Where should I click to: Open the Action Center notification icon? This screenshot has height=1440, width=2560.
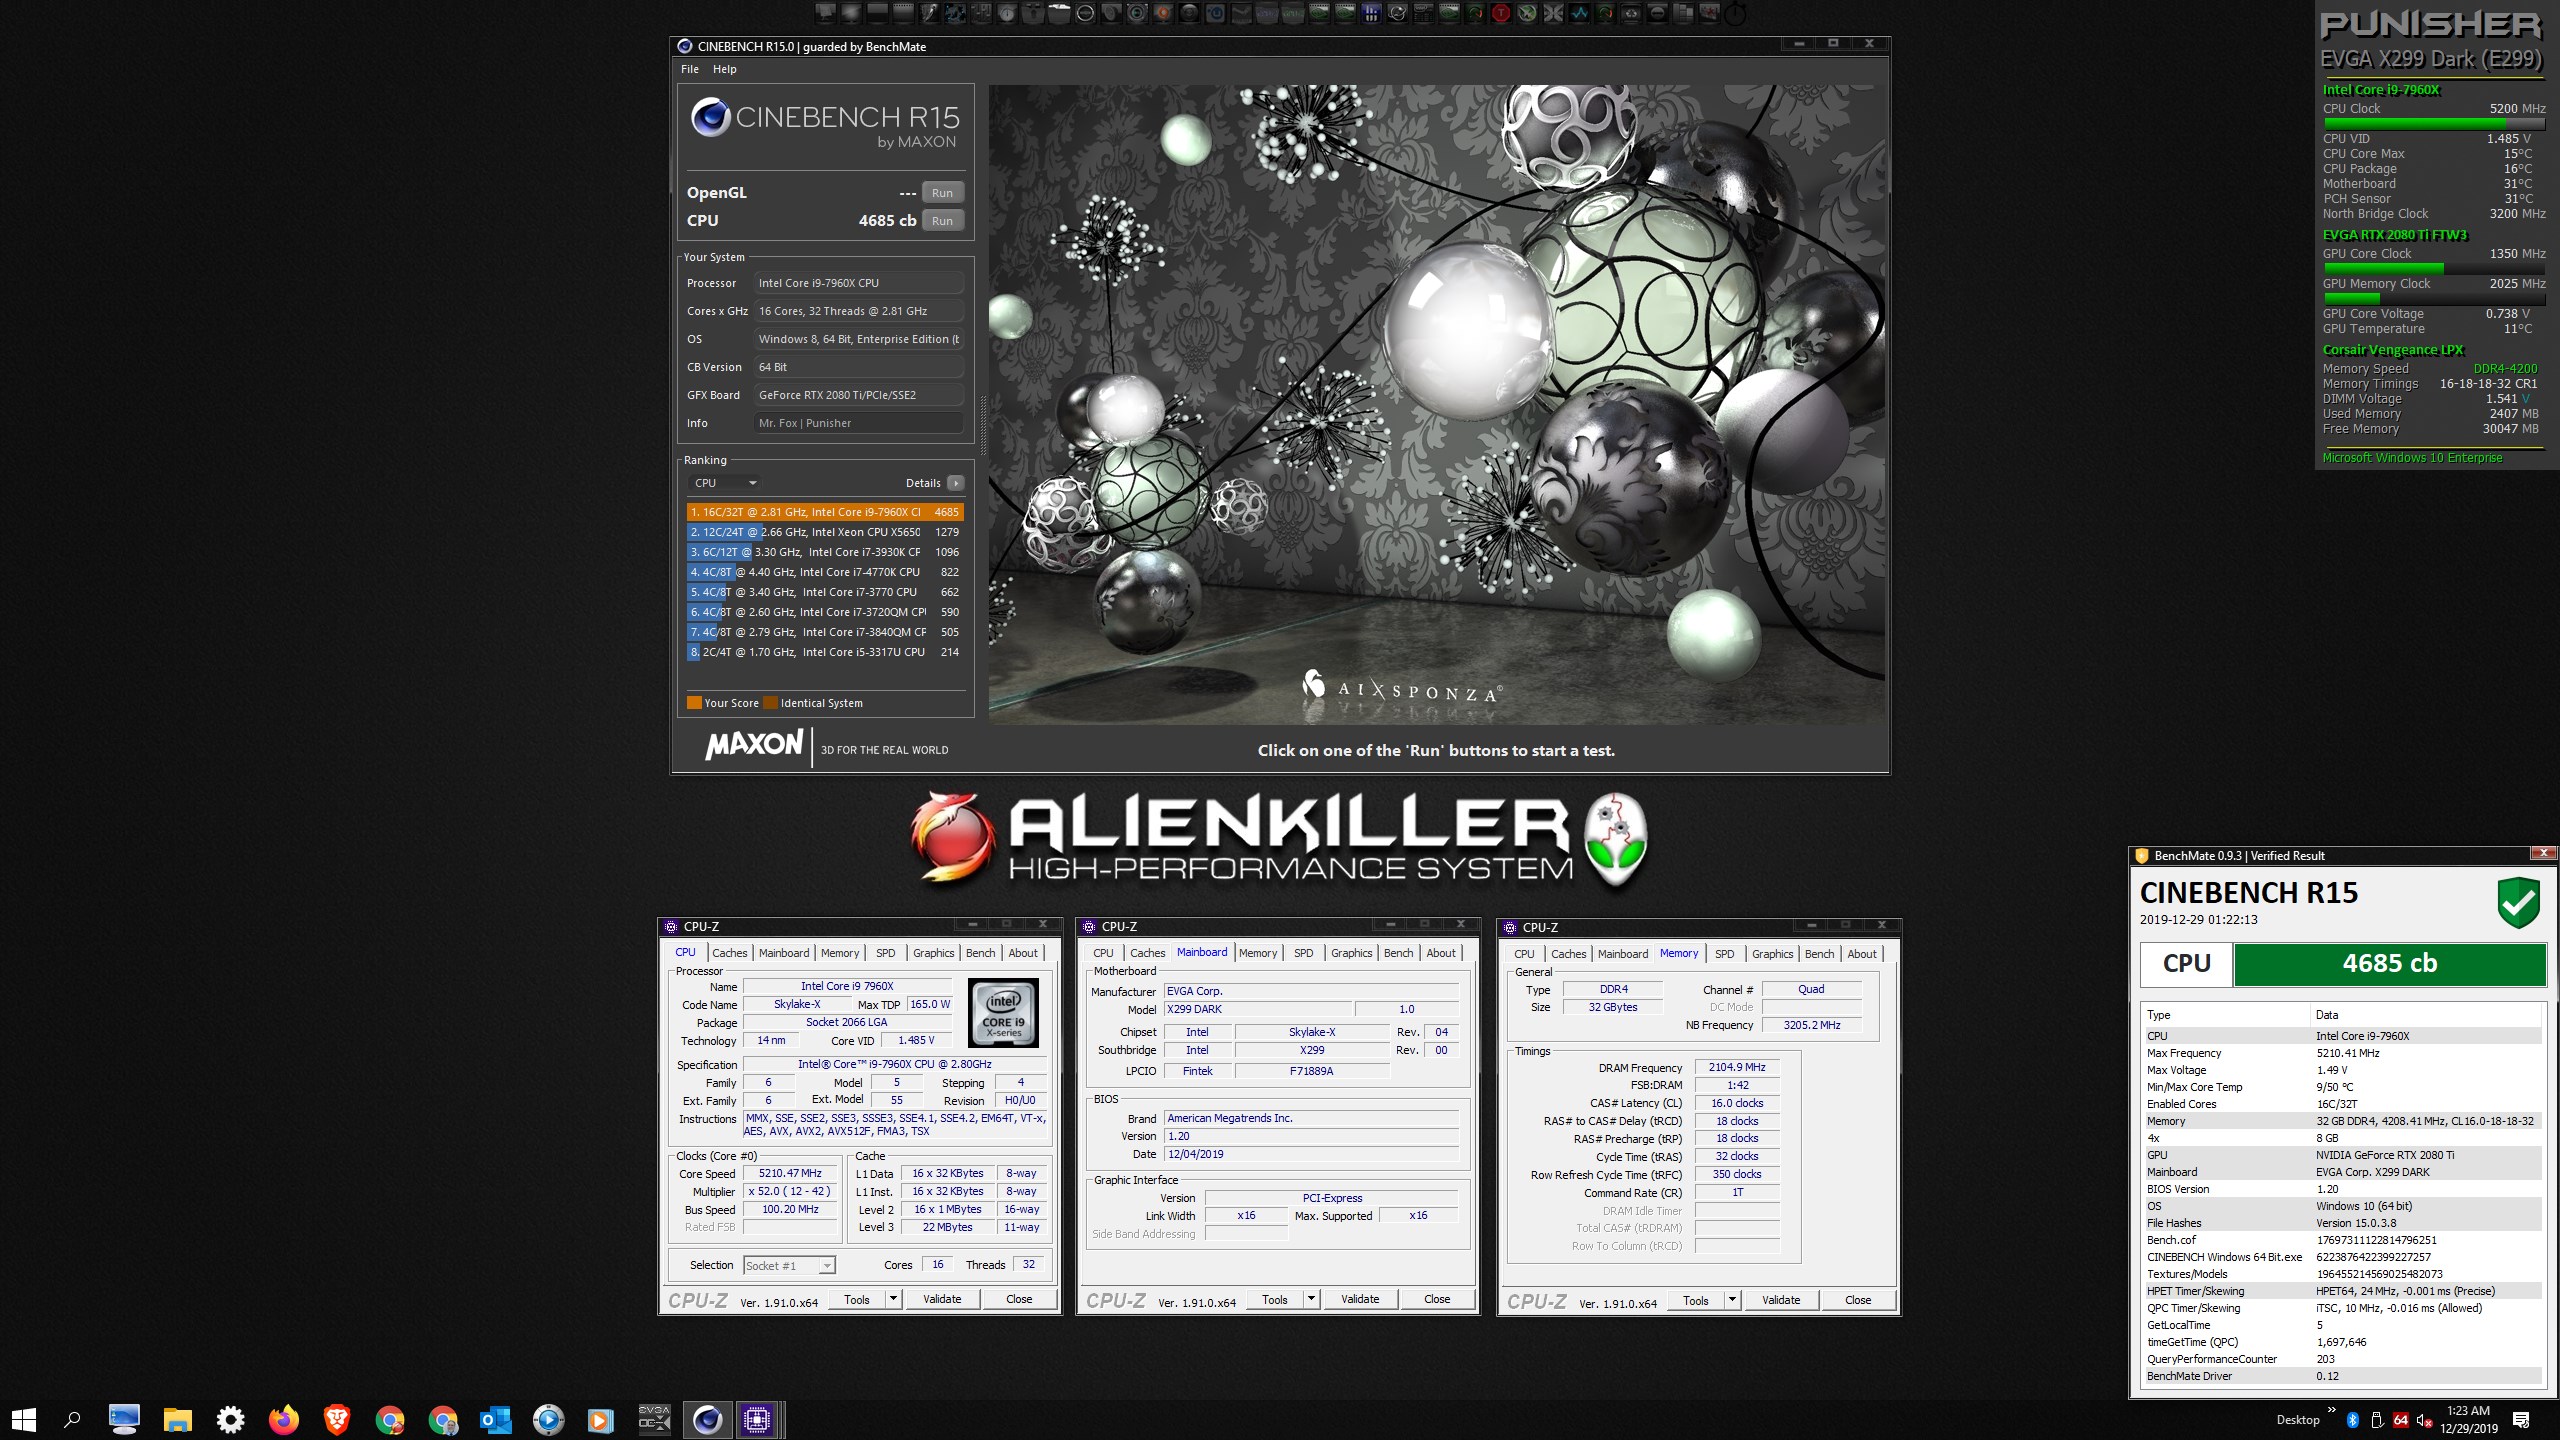click(2520, 1420)
